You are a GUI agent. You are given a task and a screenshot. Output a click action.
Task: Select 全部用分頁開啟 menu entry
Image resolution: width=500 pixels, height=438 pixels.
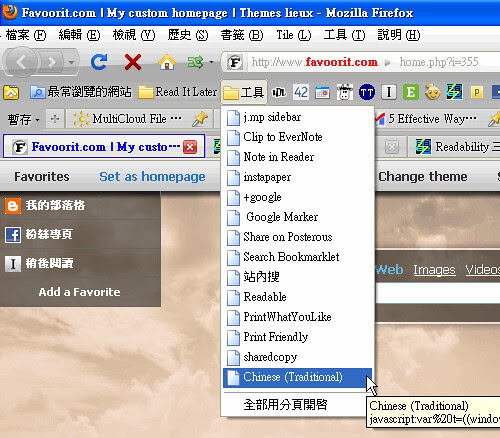[x=298, y=405]
